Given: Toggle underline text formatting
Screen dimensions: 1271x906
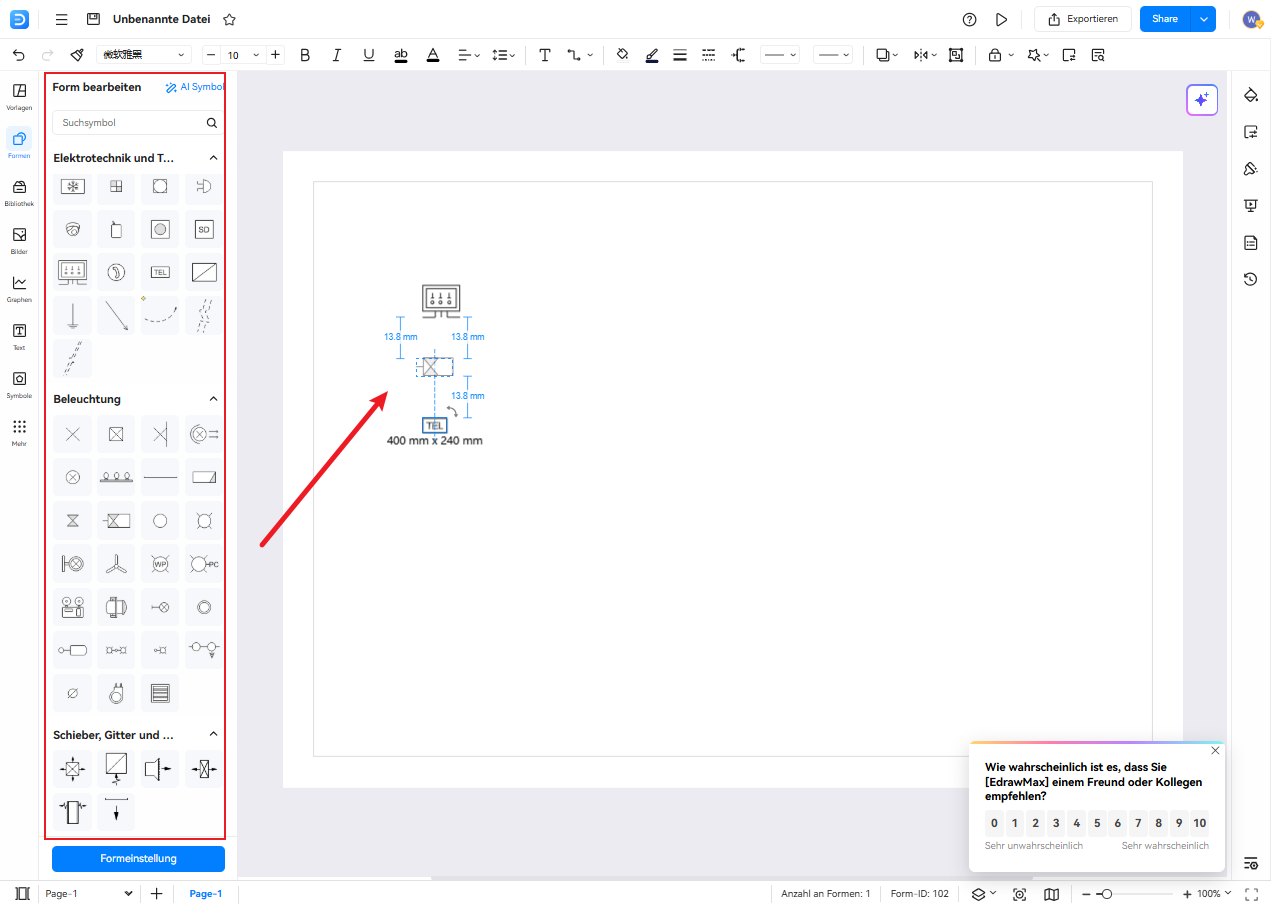Looking at the screenshot, I should [x=369, y=55].
